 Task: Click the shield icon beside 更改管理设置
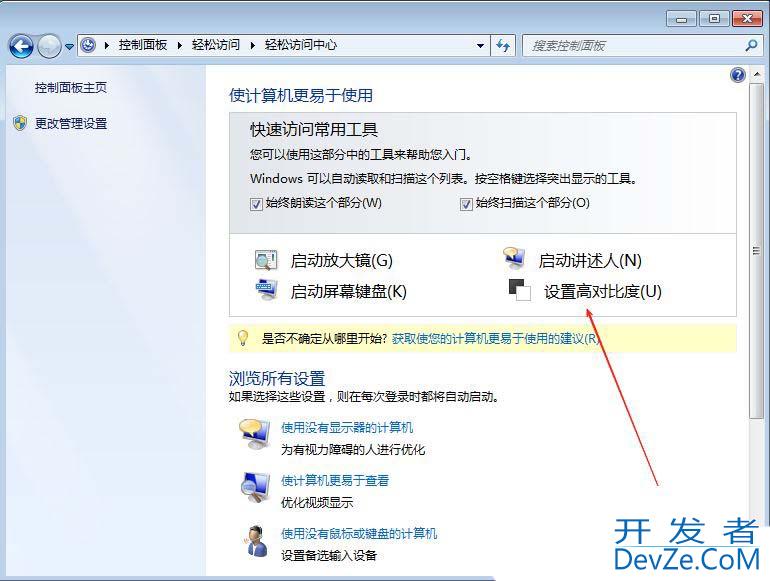pyautogui.click(x=20, y=123)
